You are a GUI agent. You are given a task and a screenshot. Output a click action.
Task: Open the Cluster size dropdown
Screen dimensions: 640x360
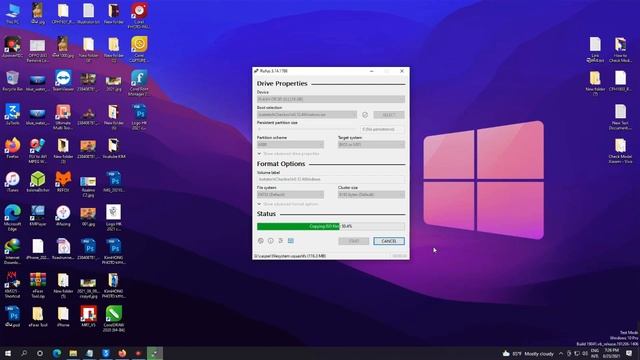(371, 194)
